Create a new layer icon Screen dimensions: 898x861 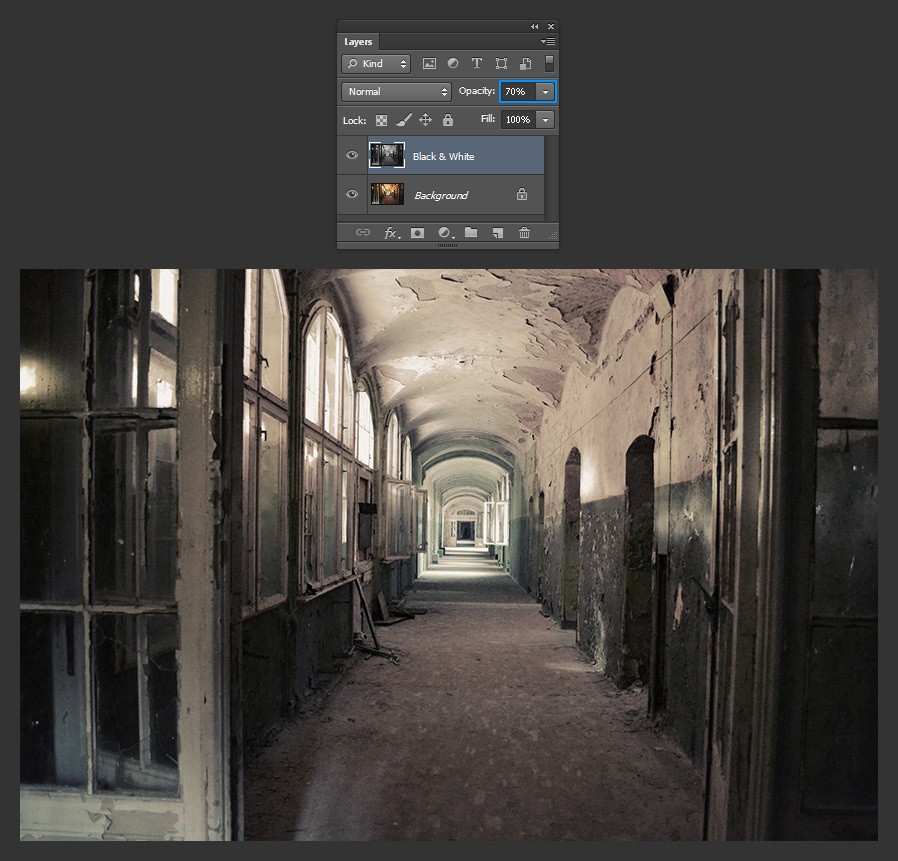[x=498, y=233]
